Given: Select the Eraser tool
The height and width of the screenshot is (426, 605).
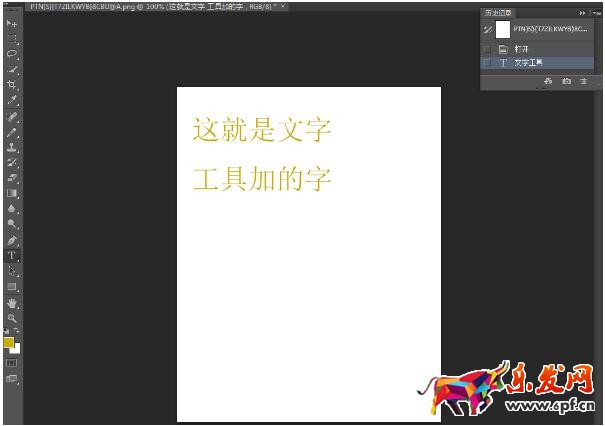Looking at the screenshot, I should pyautogui.click(x=12, y=177).
